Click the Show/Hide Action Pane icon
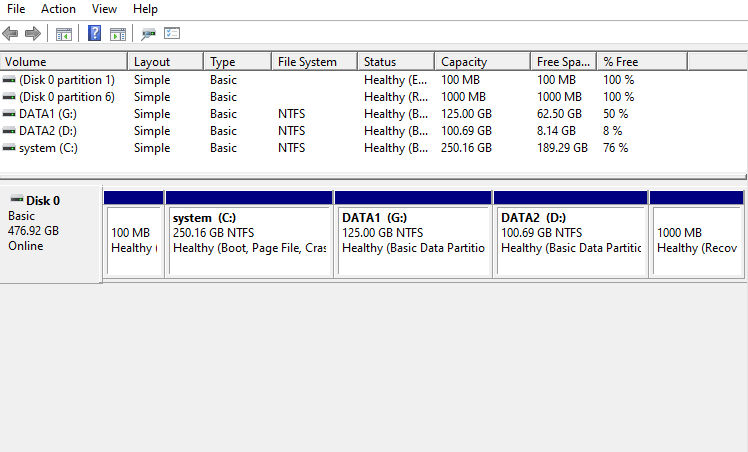The height and width of the screenshot is (452, 748). 118,34
